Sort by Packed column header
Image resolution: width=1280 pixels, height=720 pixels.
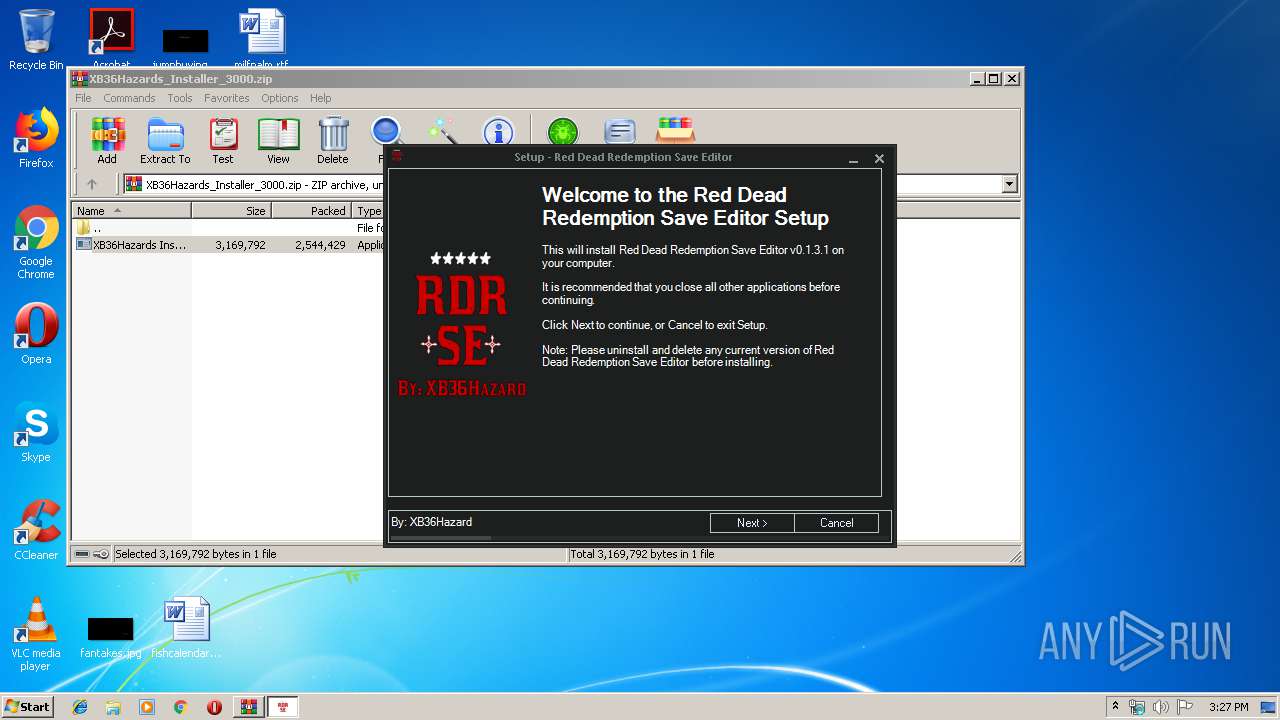pos(312,210)
